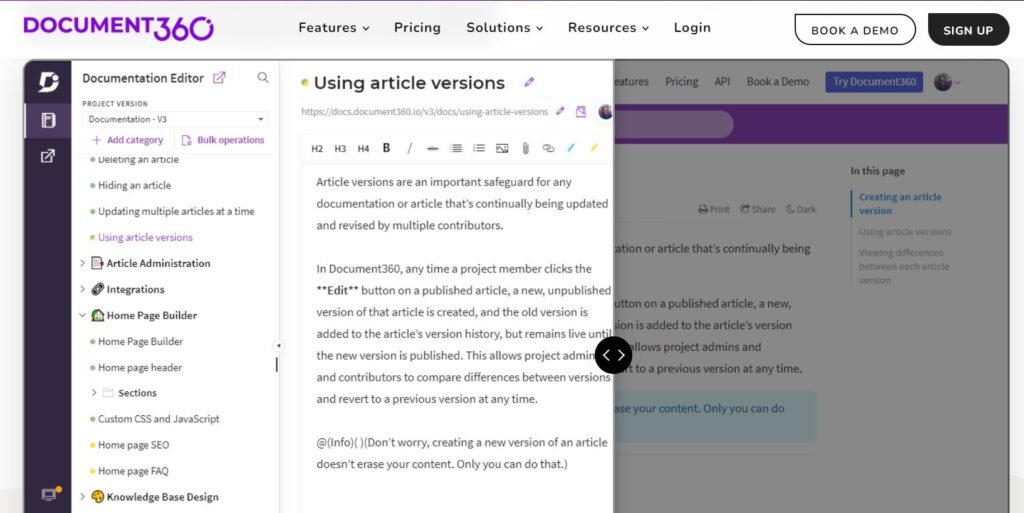Click Bulk operations
The height and width of the screenshot is (513, 1024).
[x=223, y=140]
